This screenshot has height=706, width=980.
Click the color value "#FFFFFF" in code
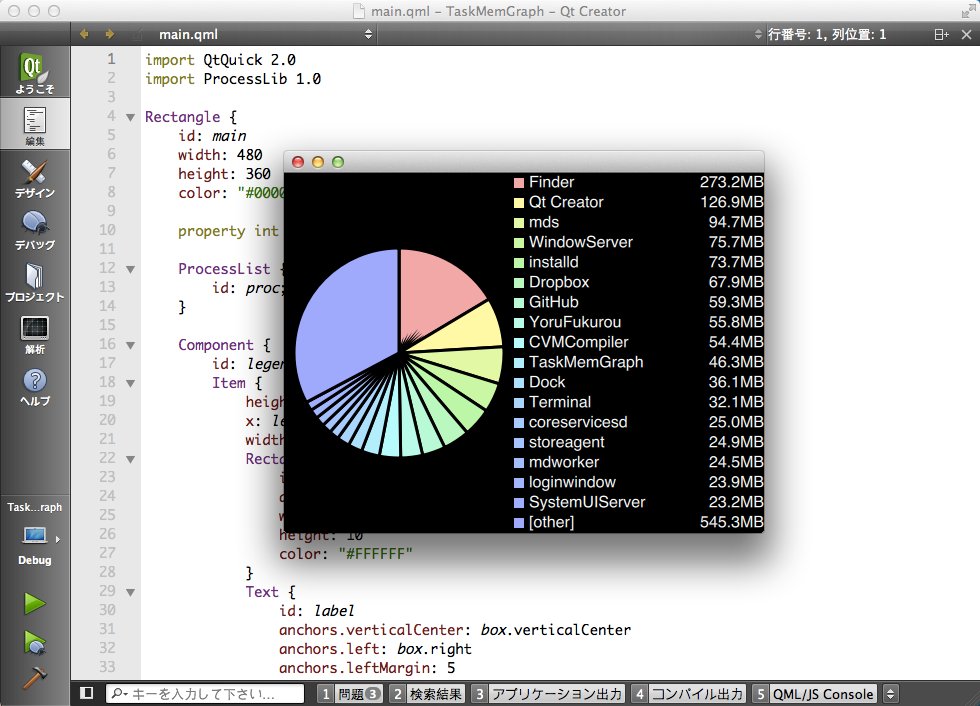376,554
